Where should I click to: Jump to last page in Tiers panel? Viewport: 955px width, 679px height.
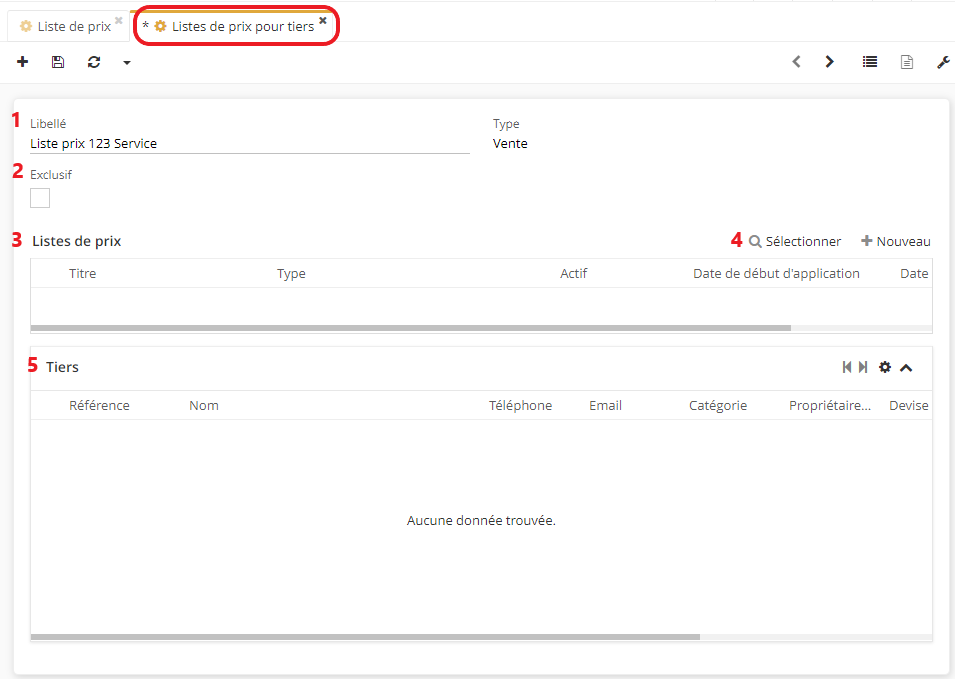tap(863, 368)
